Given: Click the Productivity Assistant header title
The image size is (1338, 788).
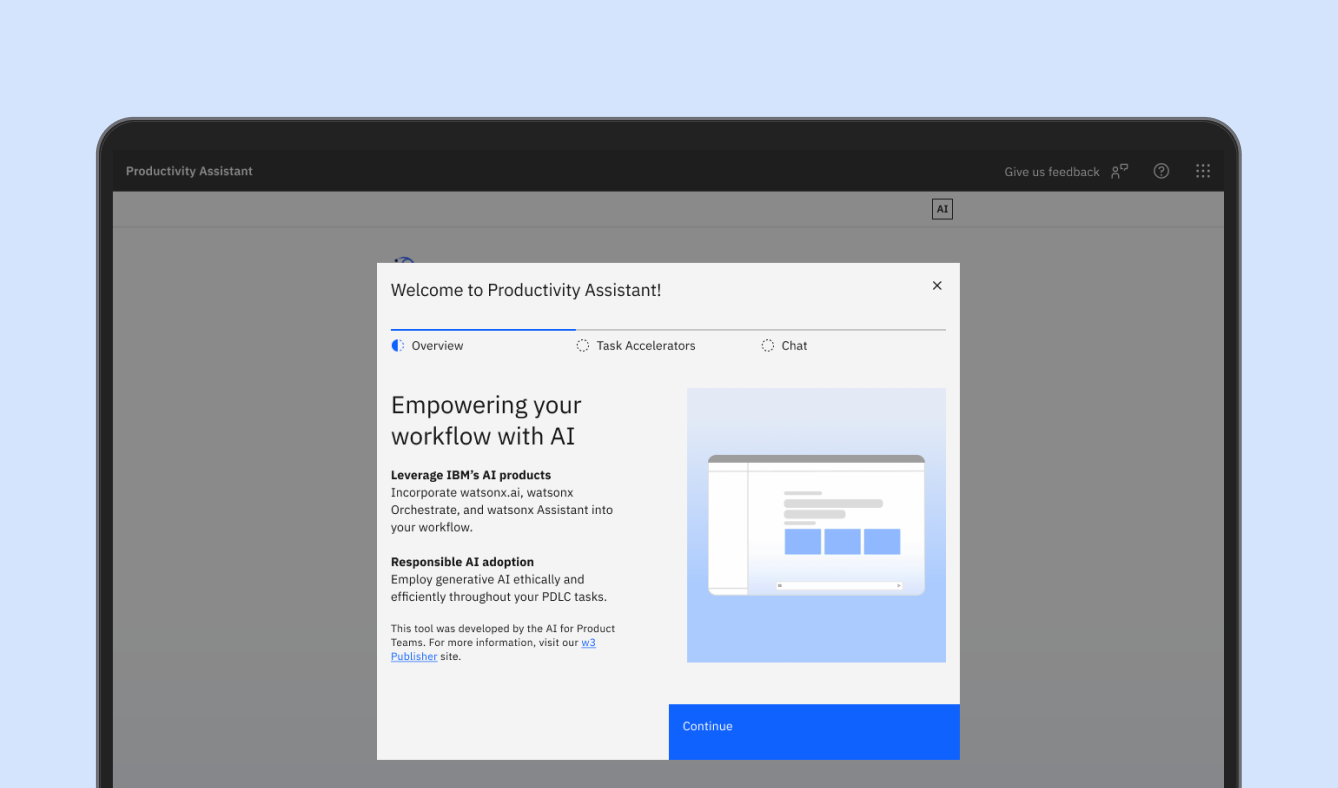Looking at the screenshot, I should [189, 171].
